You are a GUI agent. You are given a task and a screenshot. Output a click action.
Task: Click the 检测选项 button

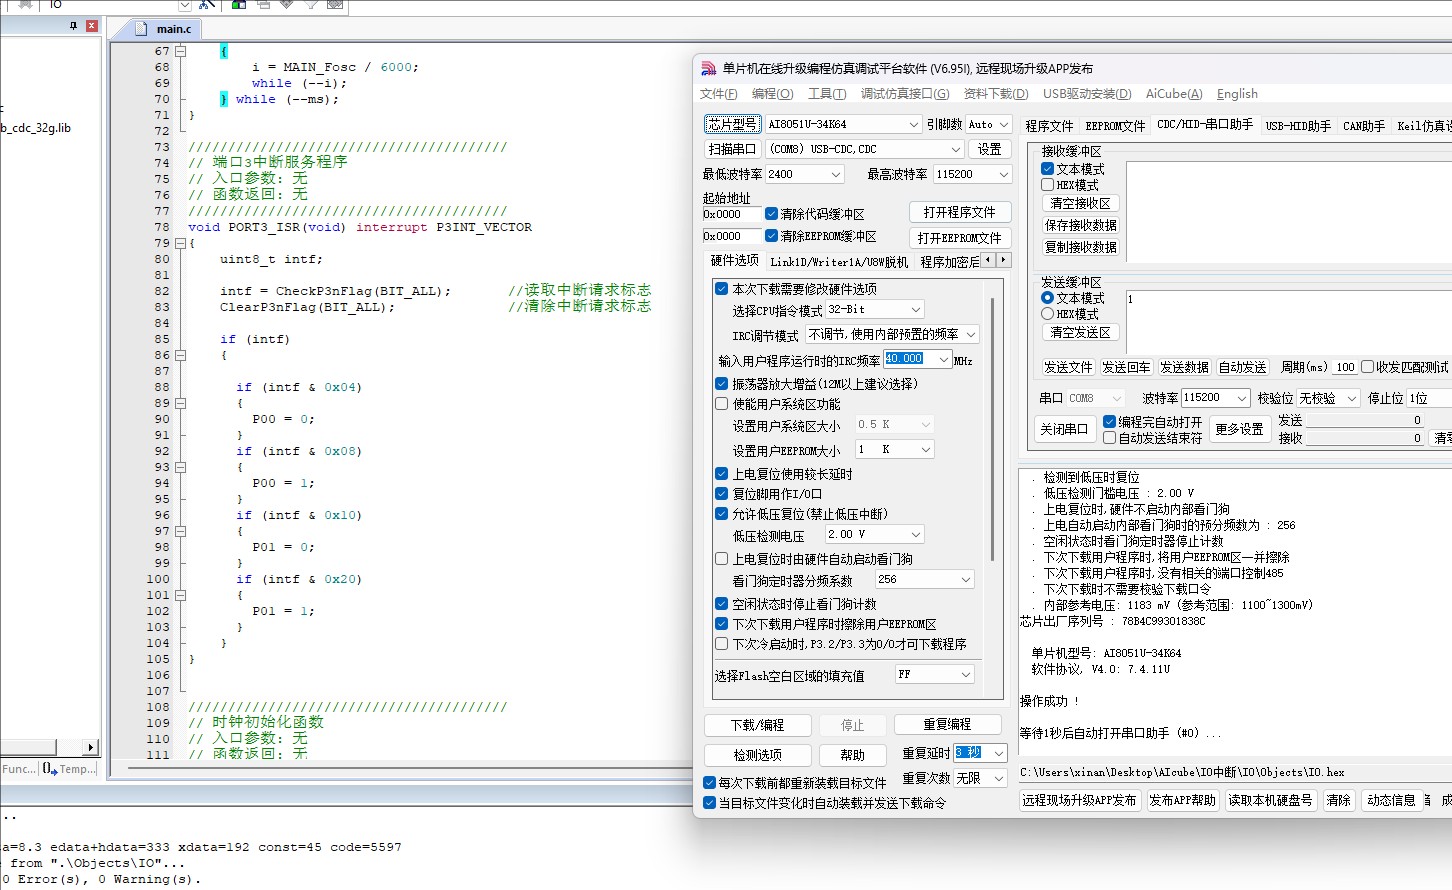pos(757,755)
